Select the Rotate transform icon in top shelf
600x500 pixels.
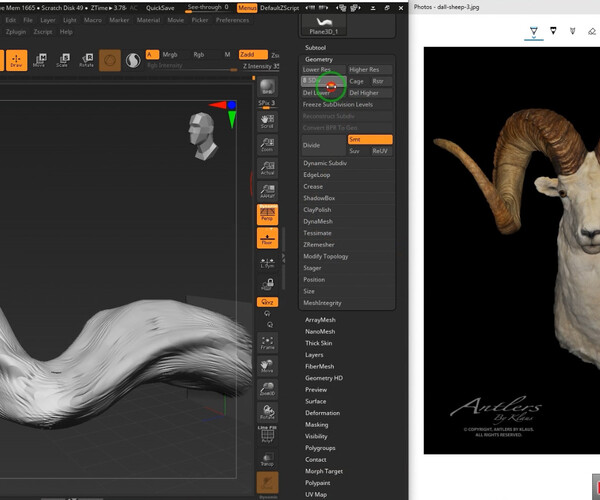click(86, 60)
